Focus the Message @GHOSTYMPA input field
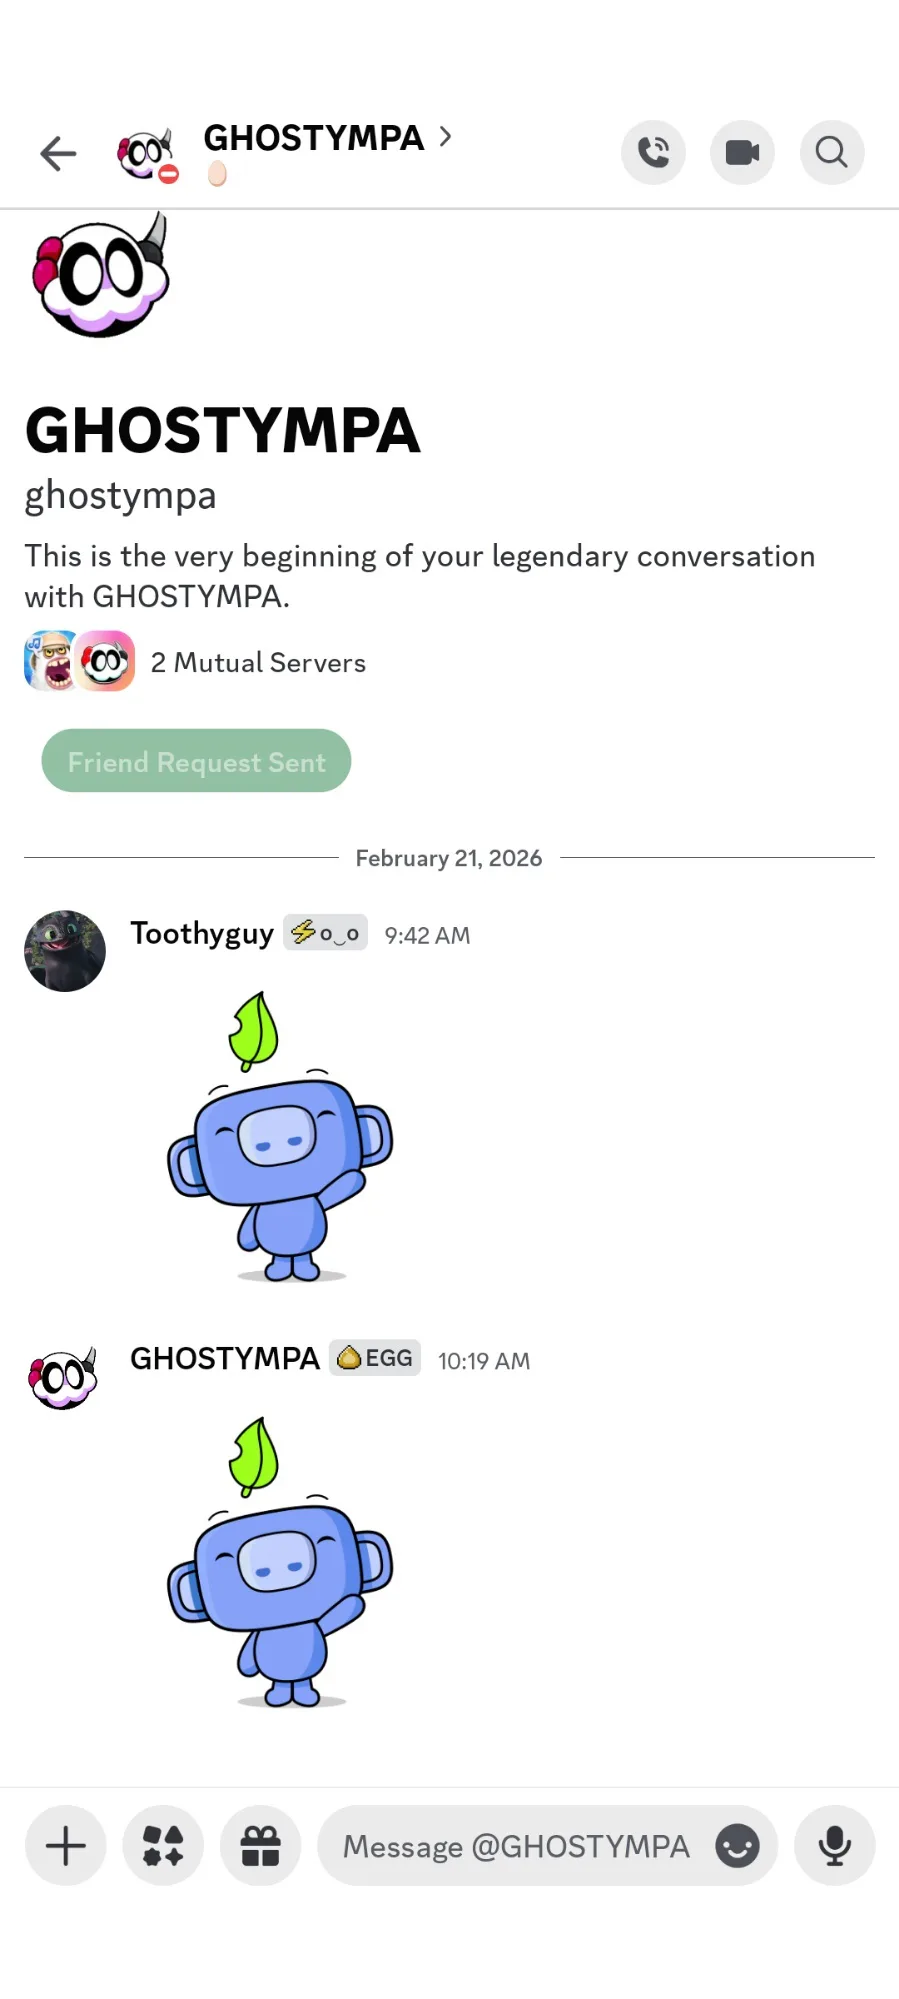The height and width of the screenshot is (1999, 899). (516, 1845)
